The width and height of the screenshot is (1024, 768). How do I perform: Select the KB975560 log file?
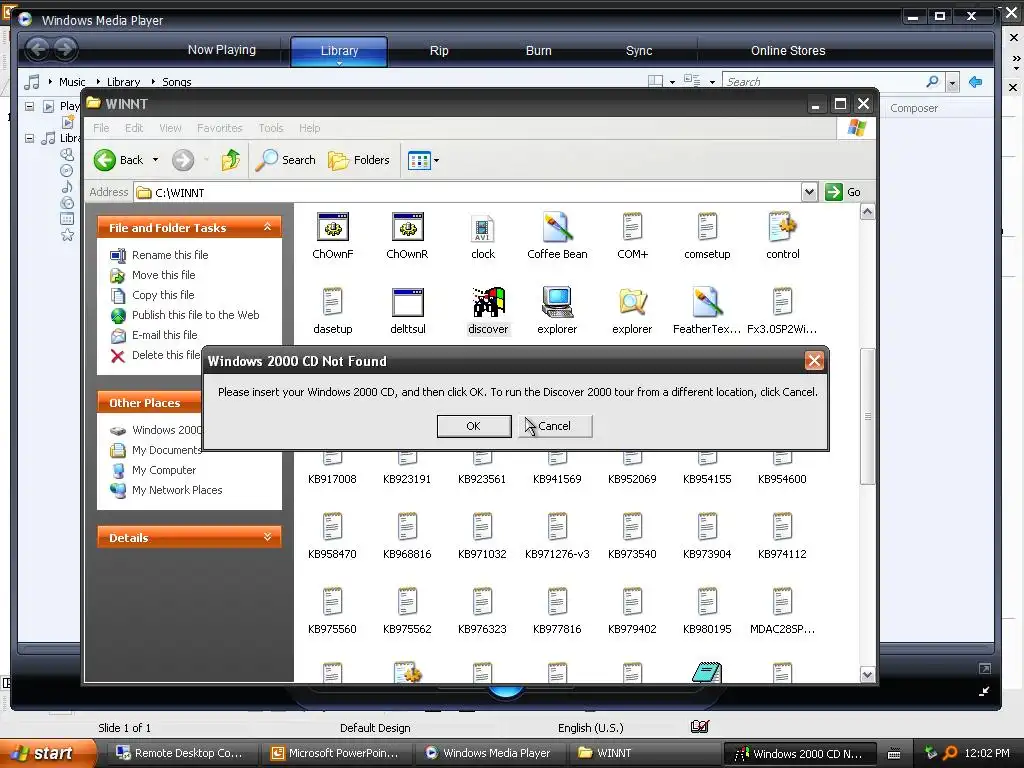(333, 602)
